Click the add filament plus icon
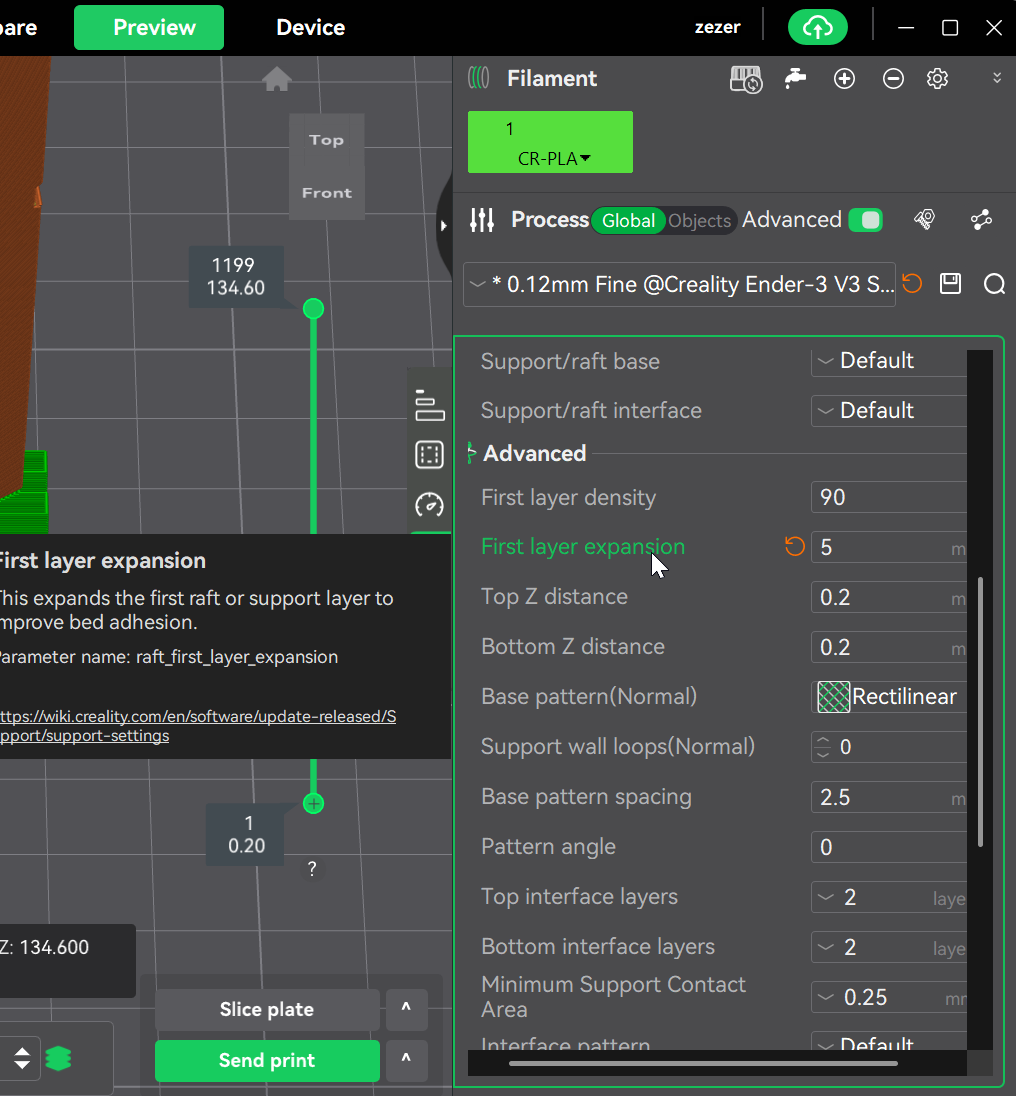1016x1096 pixels. point(844,79)
